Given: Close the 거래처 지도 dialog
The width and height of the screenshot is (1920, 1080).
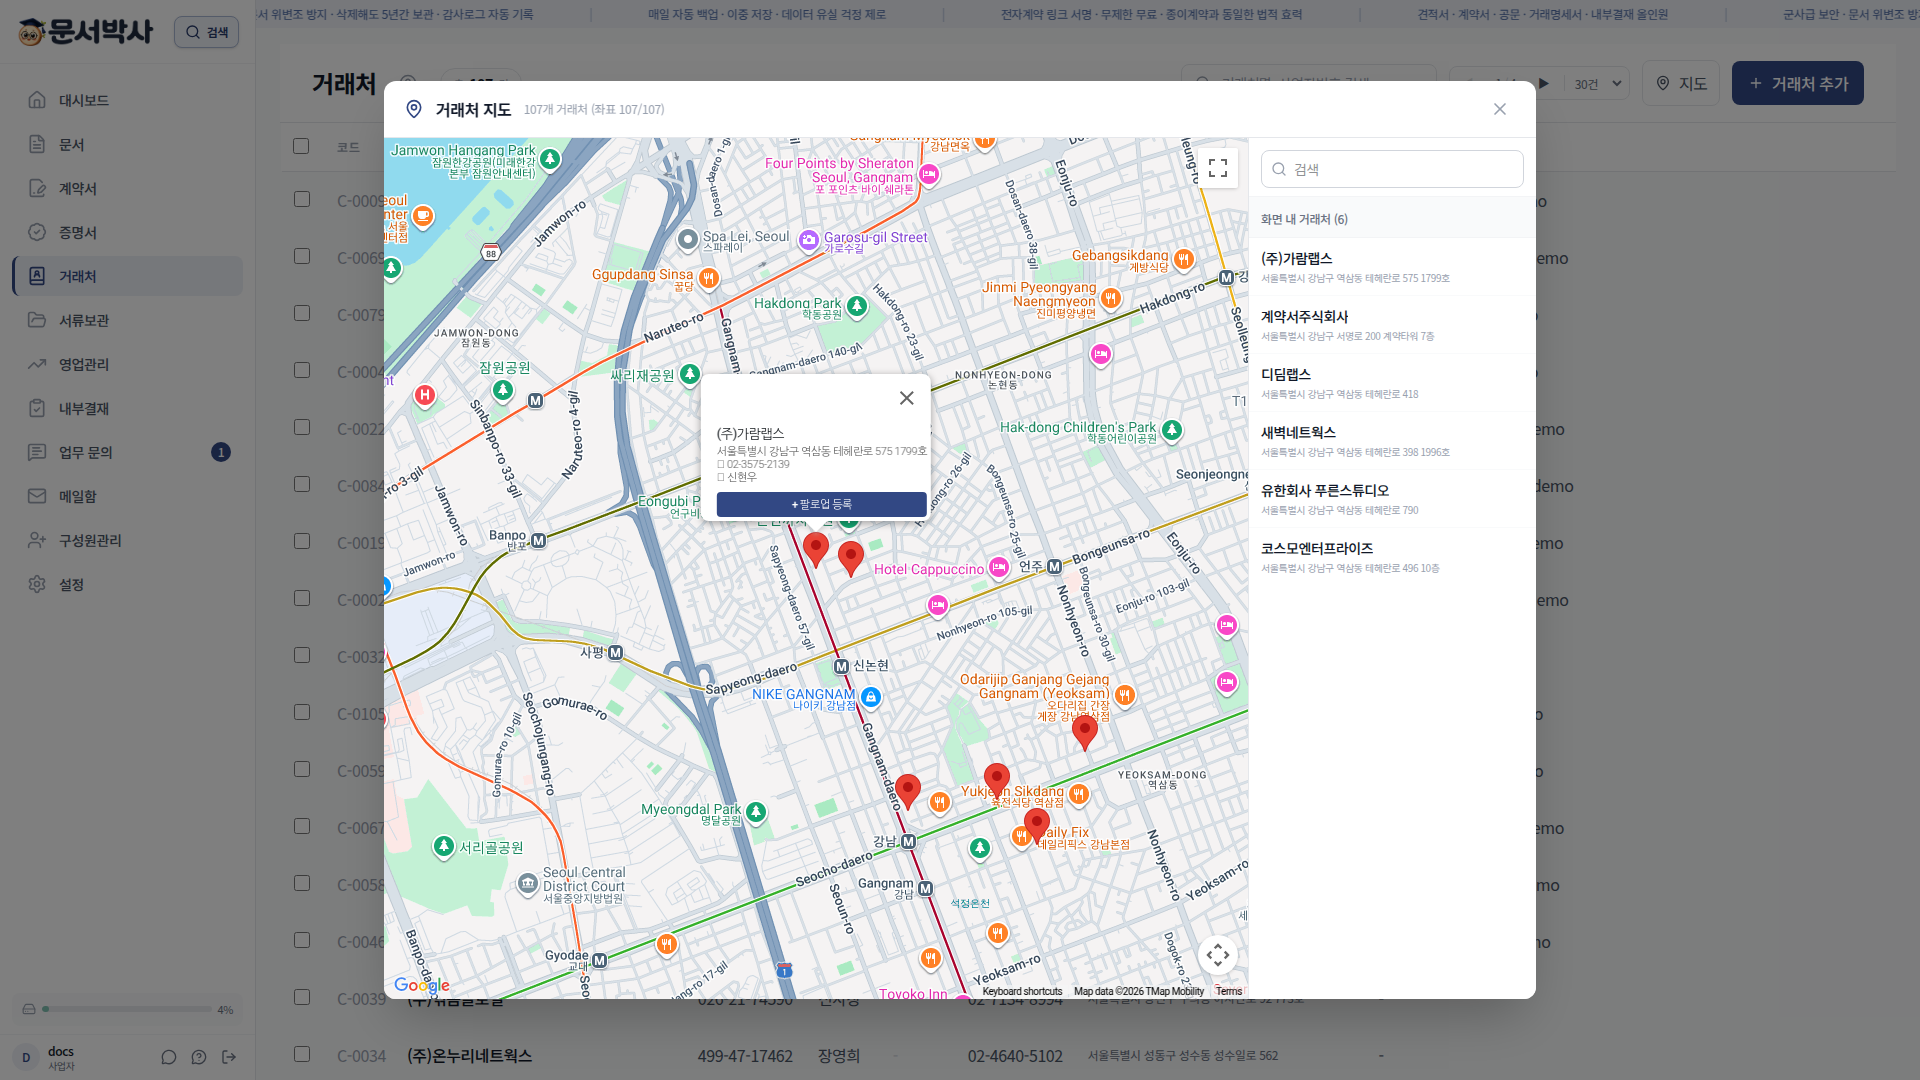Looking at the screenshot, I should coord(1500,109).
